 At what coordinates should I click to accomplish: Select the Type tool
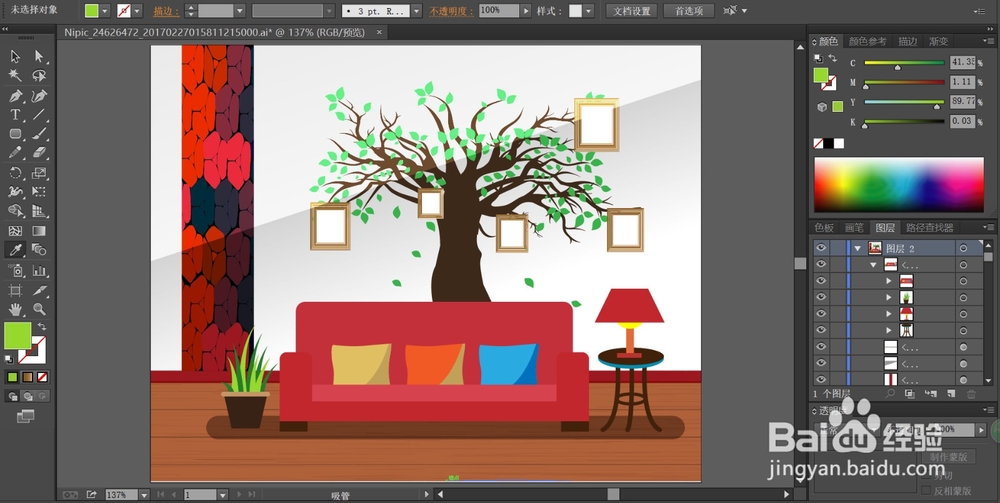[15, 115]
